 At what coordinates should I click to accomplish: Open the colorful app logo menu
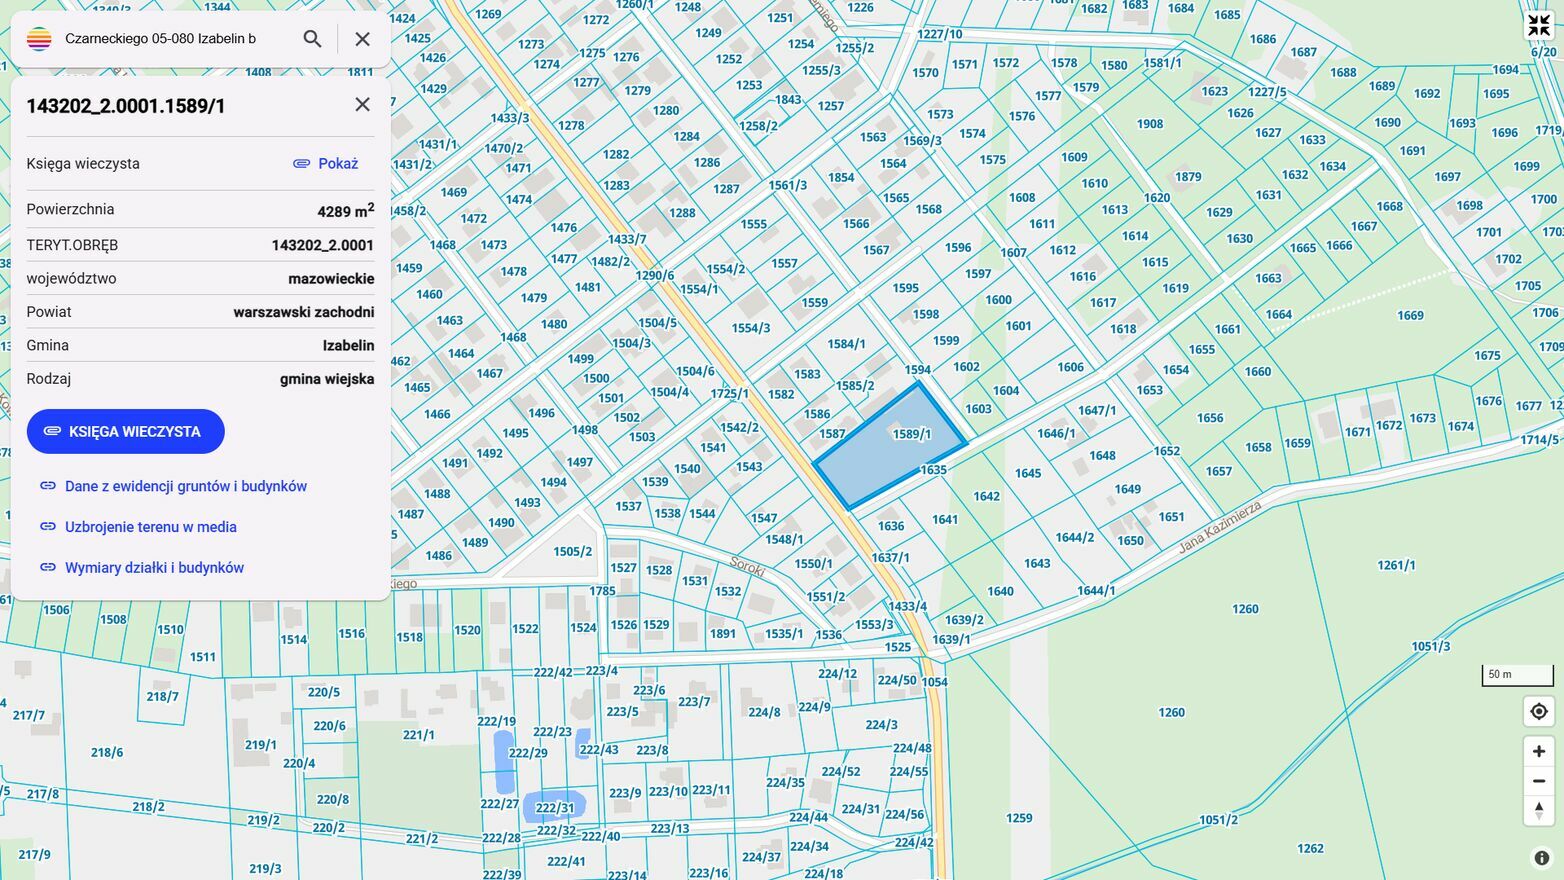39,39
